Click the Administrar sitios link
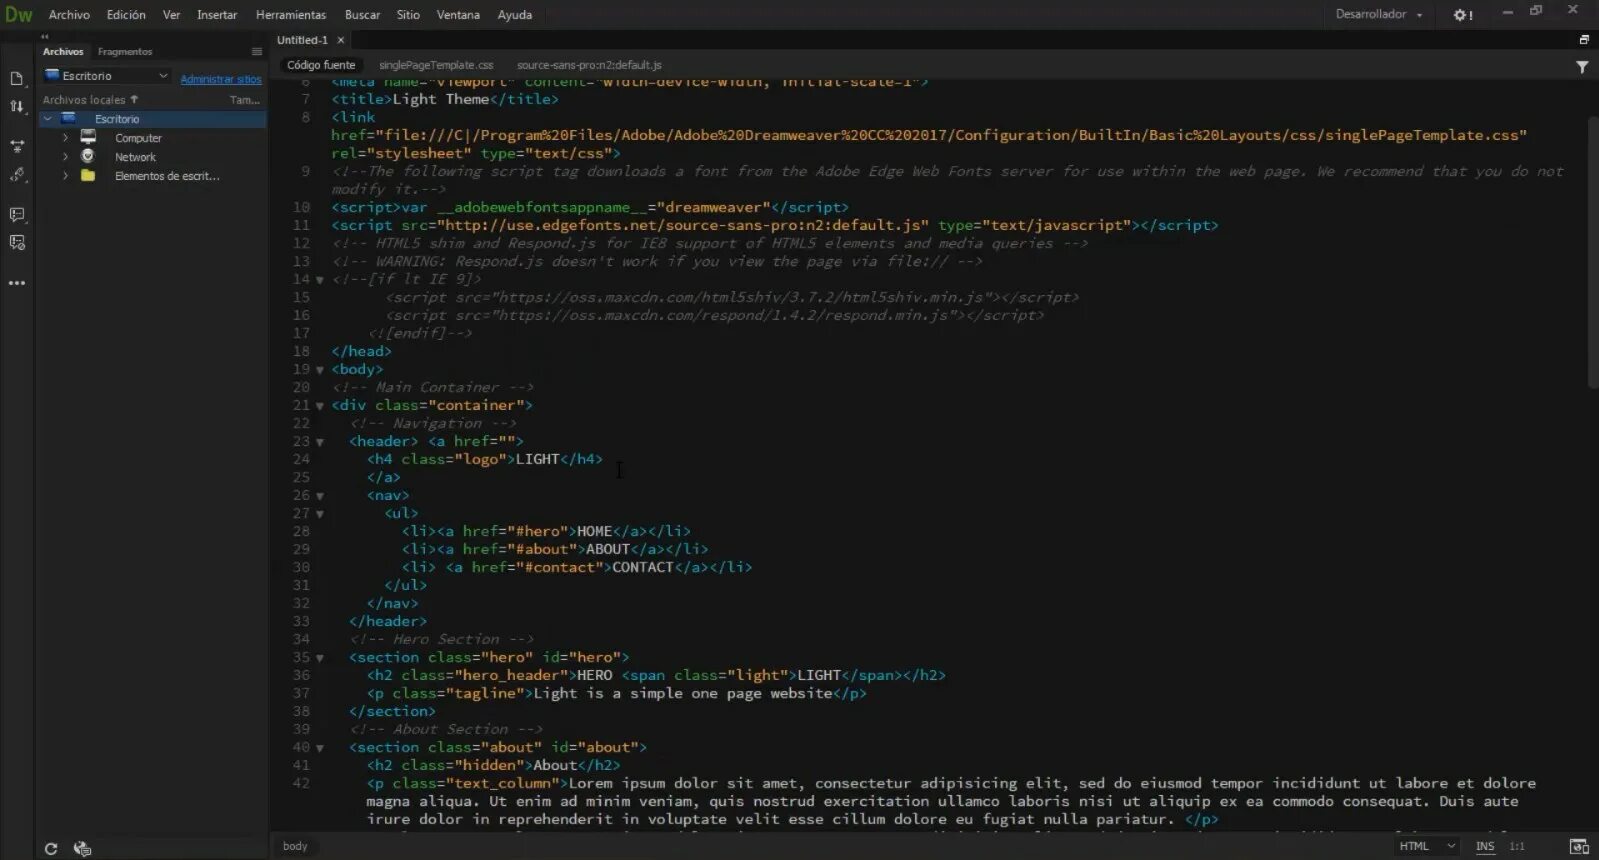The height and width of the screenshot is (860, 1599). tap(221, 79)
